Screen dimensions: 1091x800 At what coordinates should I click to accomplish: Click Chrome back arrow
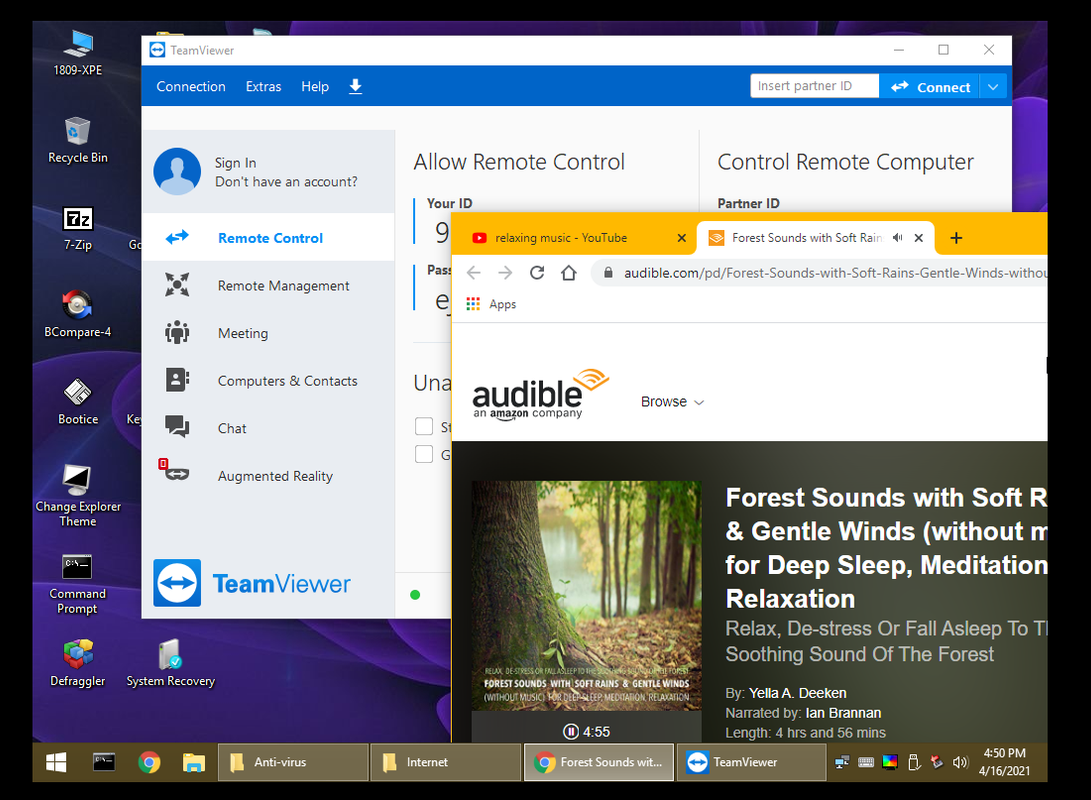pyautogui.click(x=474, y=273)
